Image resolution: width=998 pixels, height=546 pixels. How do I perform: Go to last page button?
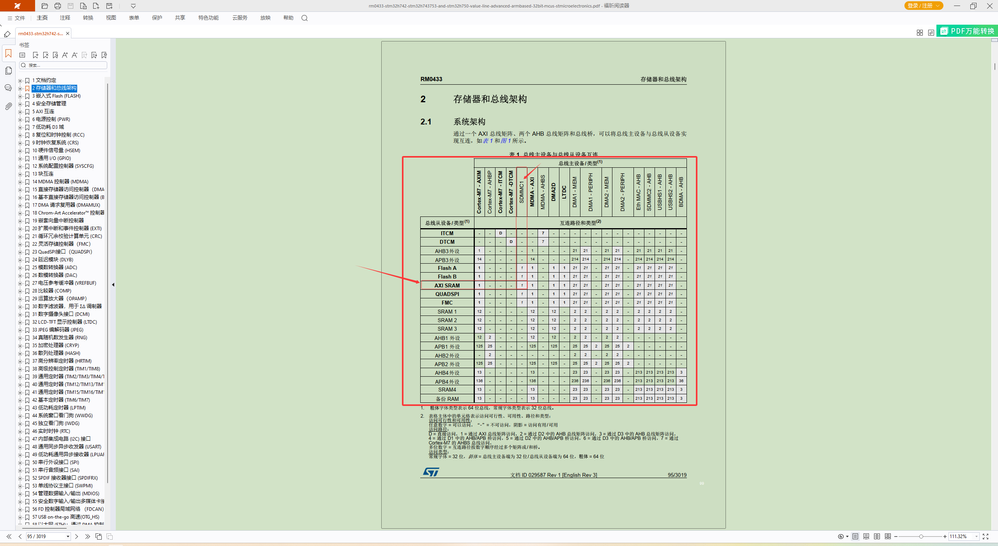pos(87,536)
